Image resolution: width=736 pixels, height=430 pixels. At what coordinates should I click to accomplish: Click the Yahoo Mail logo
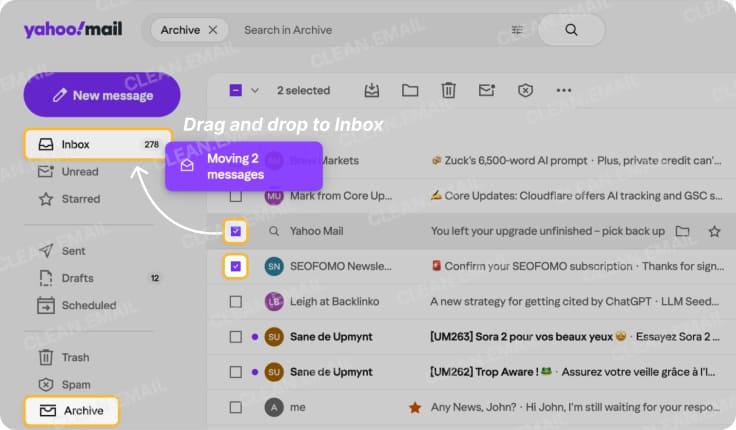pos(73,30)
